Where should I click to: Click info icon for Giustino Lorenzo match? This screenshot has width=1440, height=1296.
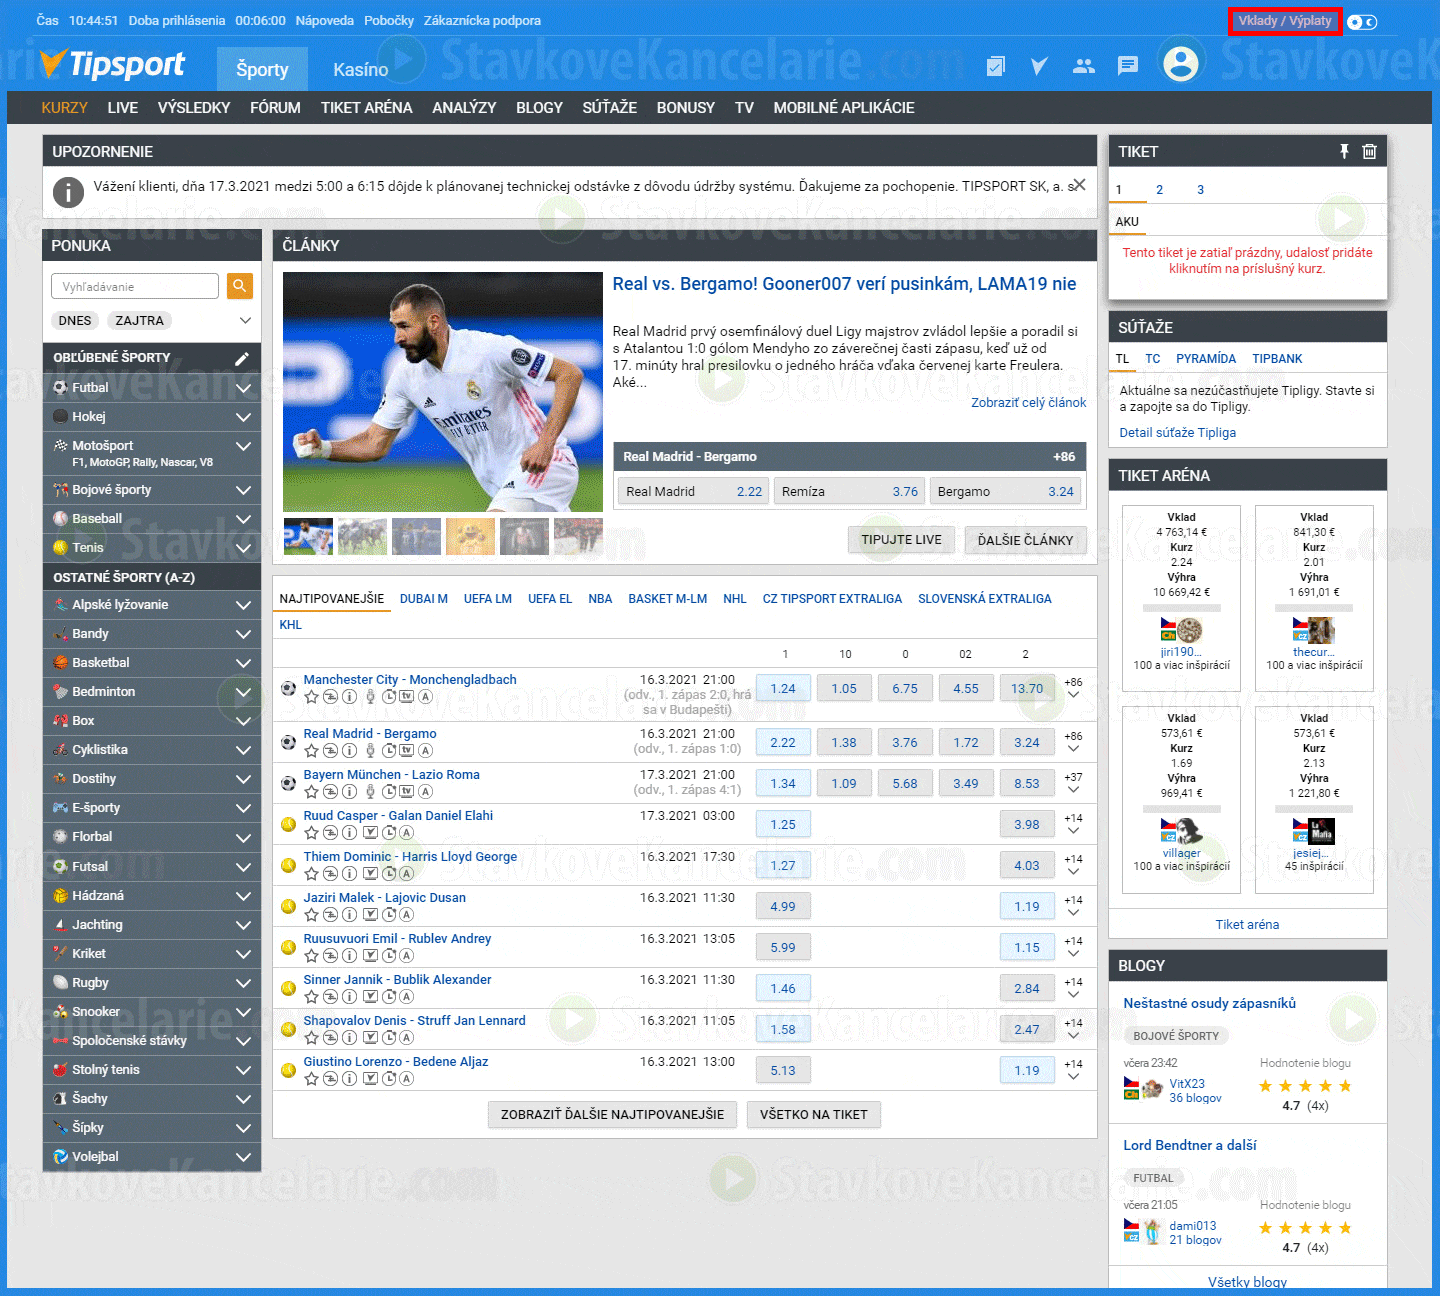click(x=350, y=1078)
